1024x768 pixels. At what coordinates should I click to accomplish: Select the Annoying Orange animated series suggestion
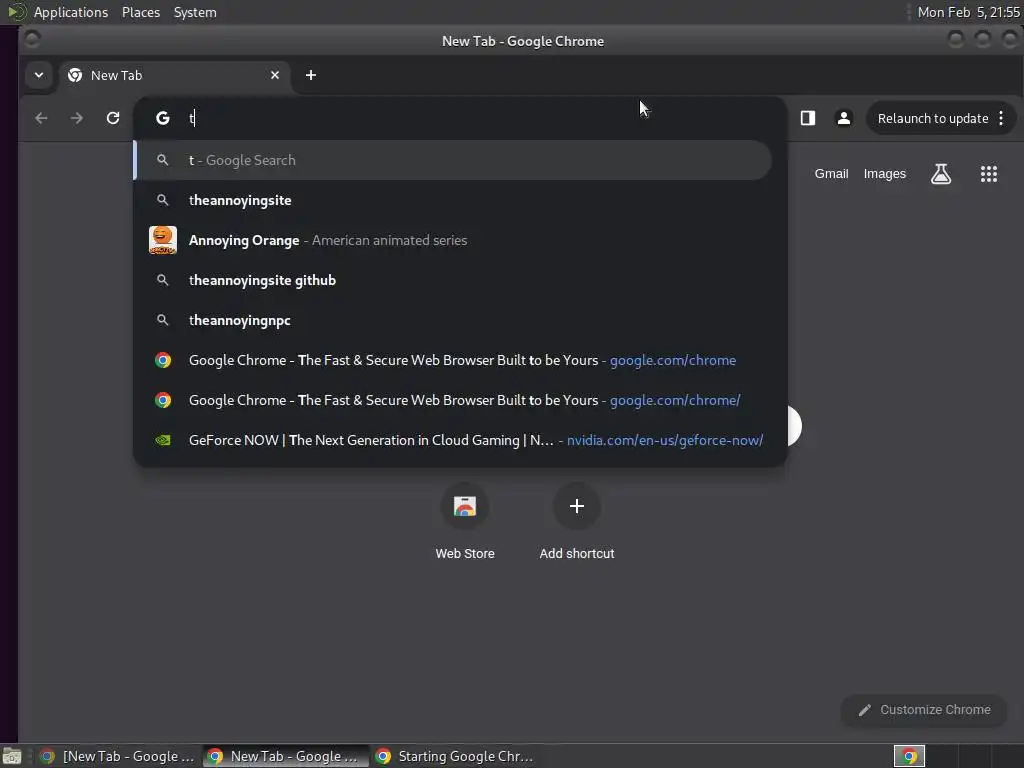pyautogui.click(x=453, y=240)
